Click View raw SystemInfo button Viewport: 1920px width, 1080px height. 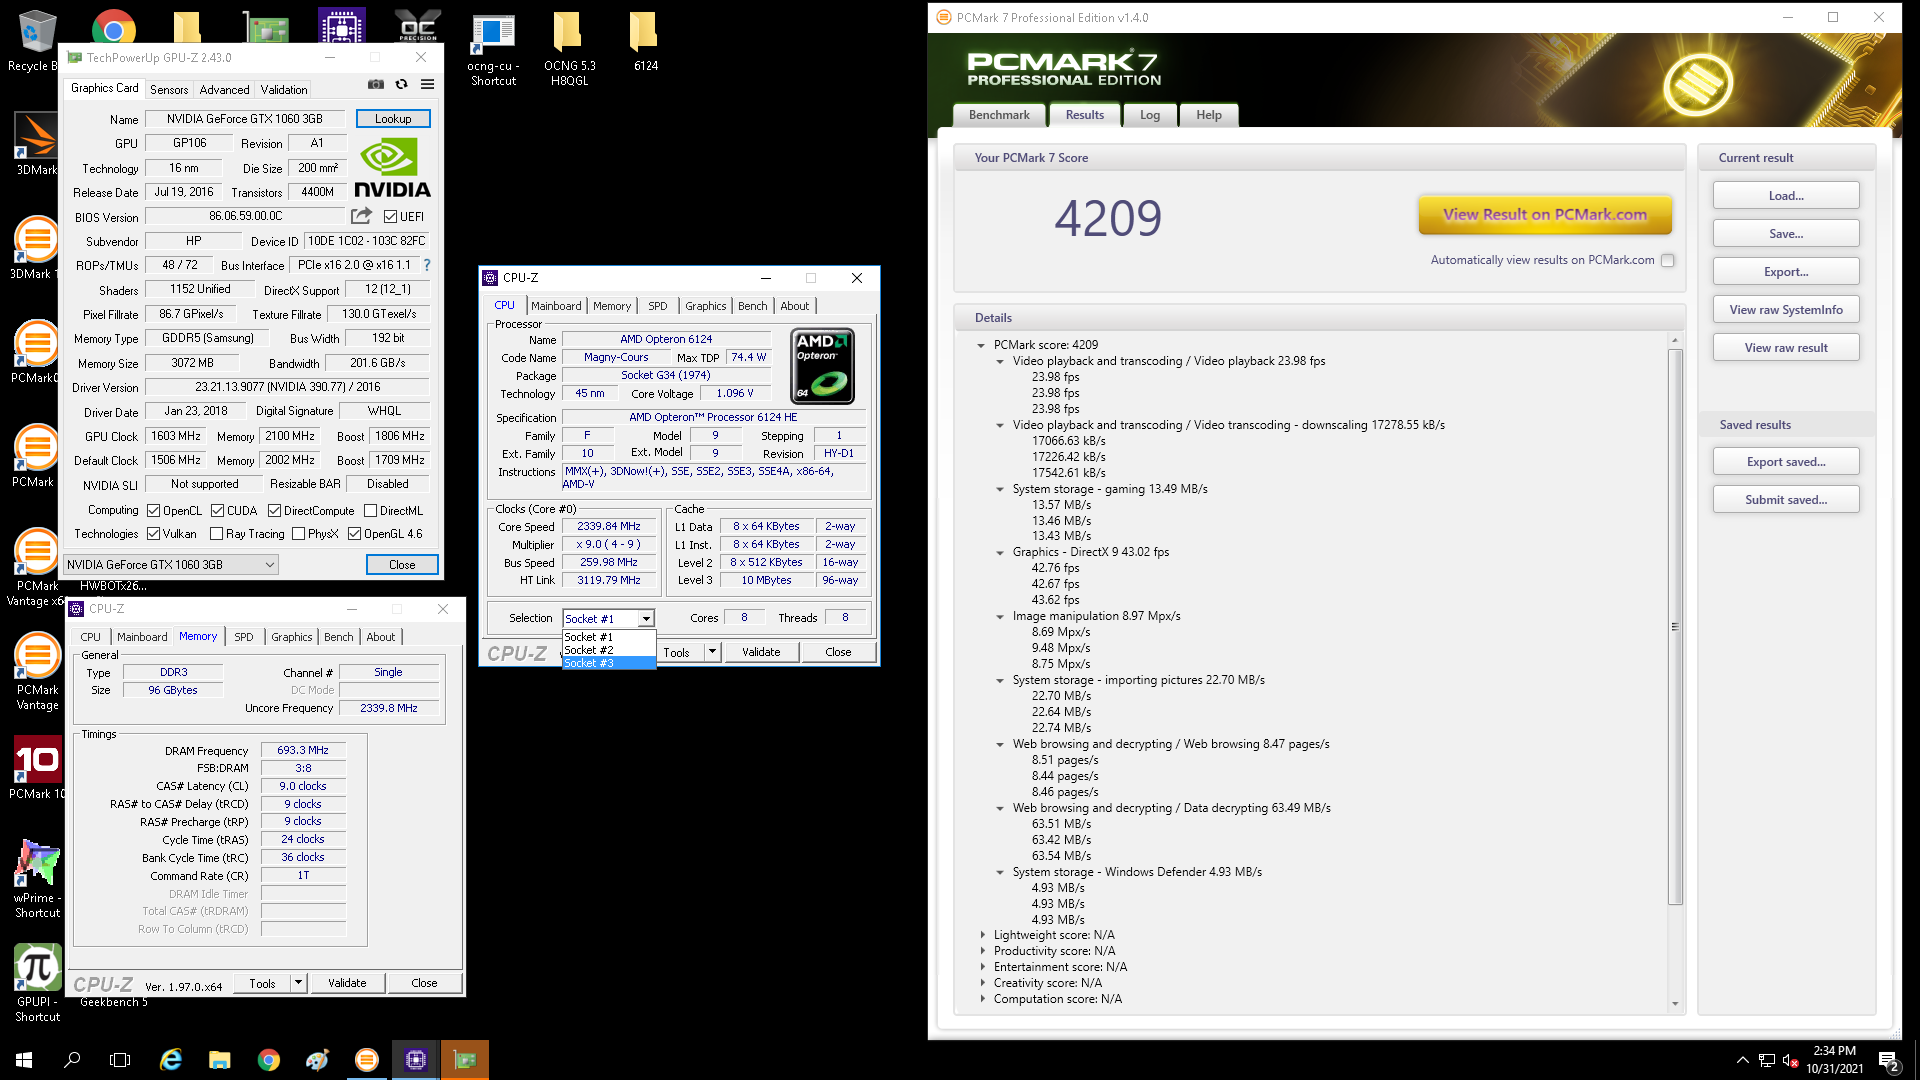tap(1786, 310)
